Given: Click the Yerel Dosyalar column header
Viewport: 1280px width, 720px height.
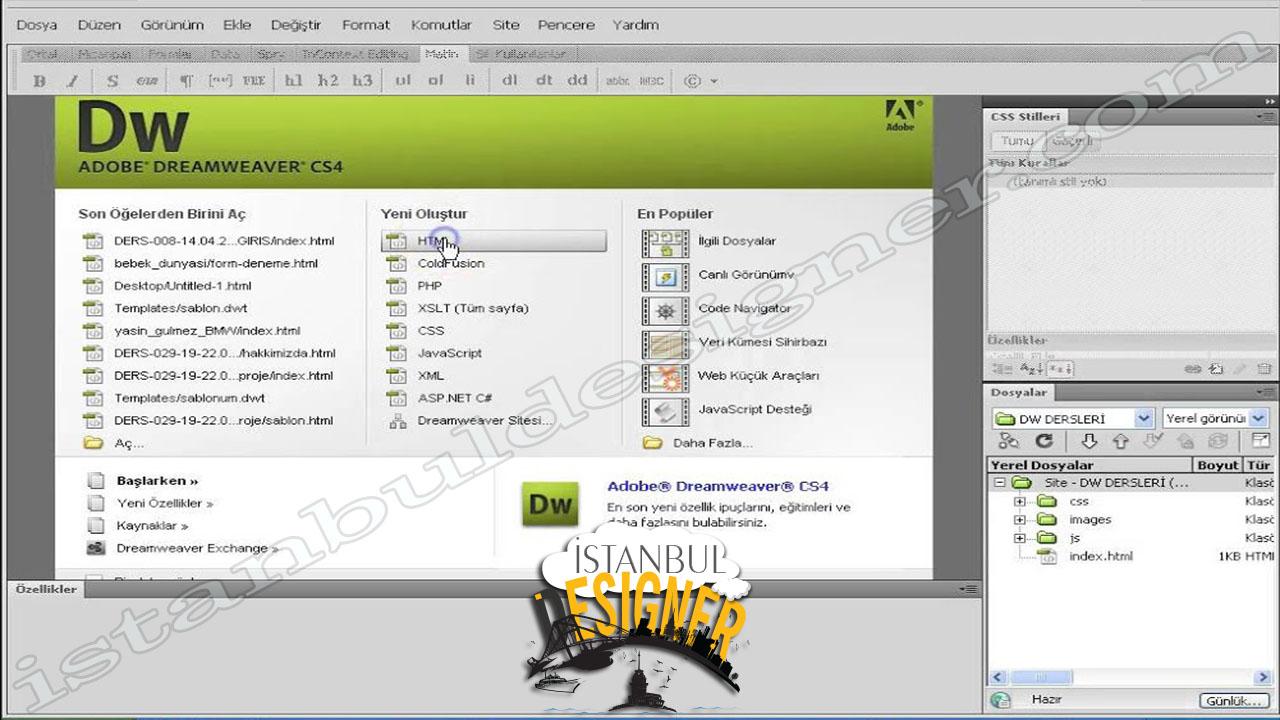Looking at the screenshot, I should point(1090,465).
